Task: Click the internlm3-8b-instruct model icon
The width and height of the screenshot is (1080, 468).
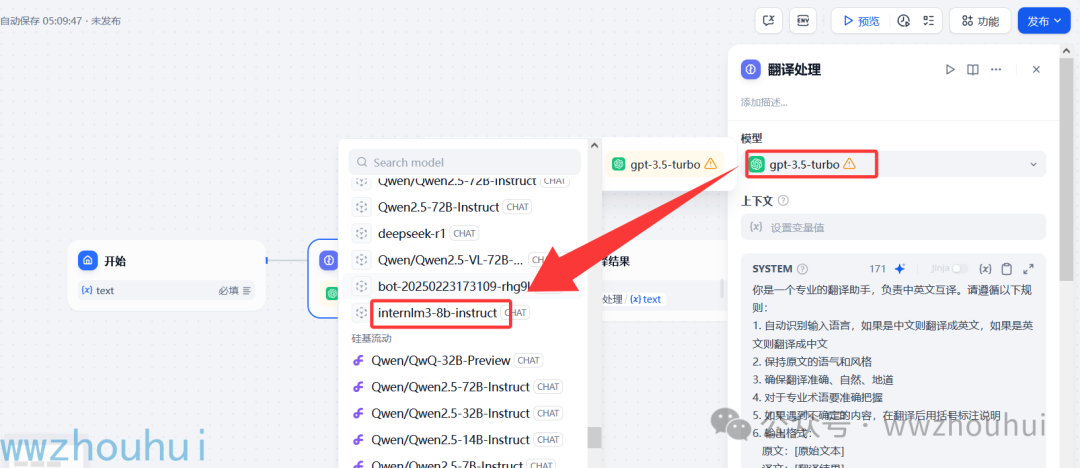Action: [x=361, y=313]
